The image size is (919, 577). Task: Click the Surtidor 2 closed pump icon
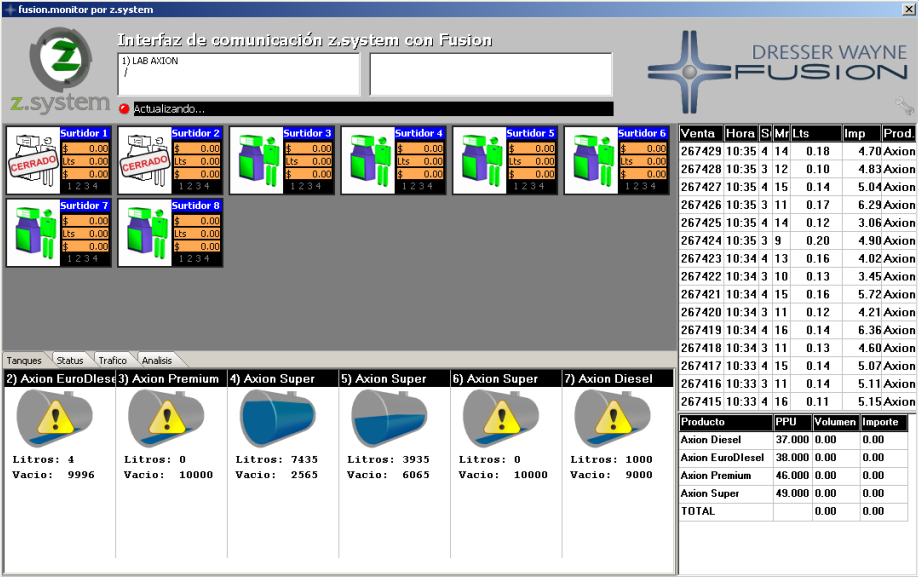(145, 160)
